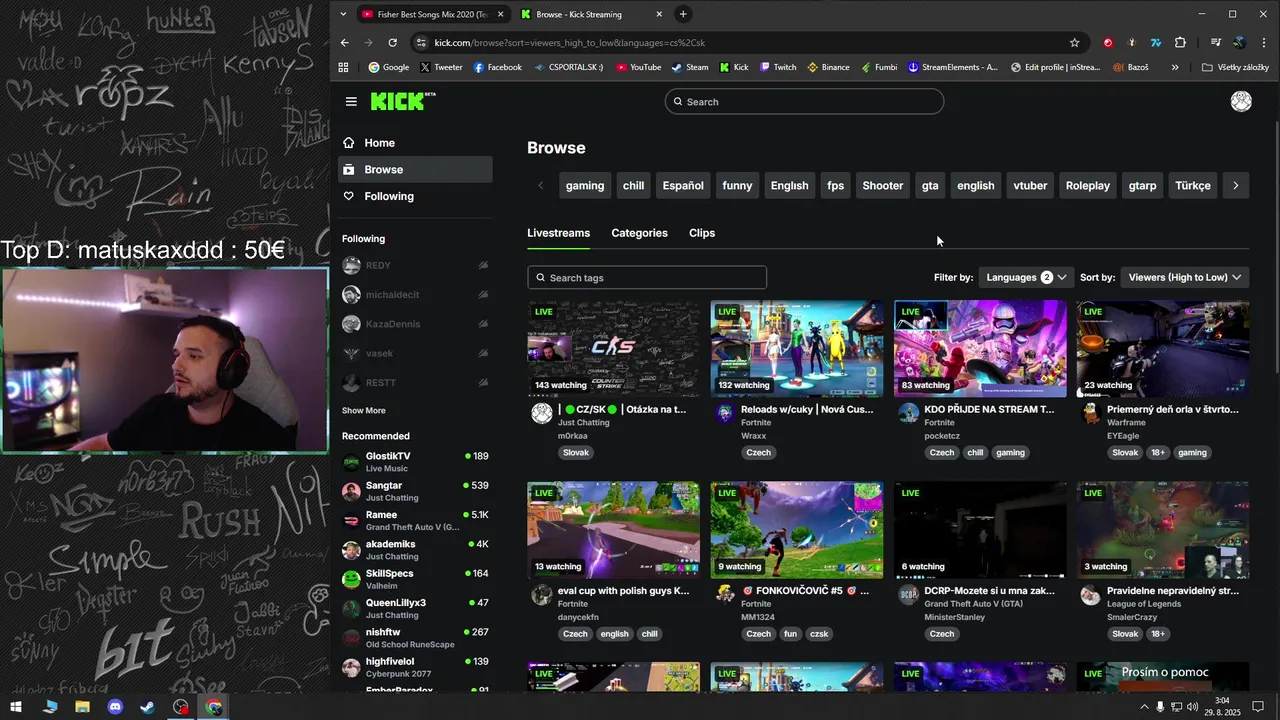The image size is (1280, 720).
Task: Select the Roleplay tag chip
Action: click(x=1088, y=186)
